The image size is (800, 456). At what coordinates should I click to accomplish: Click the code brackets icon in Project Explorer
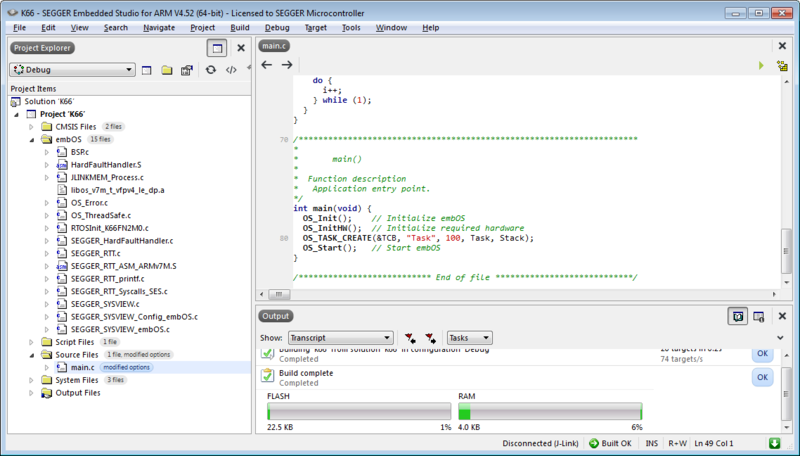pyautogui.click(x=231, y=70)
